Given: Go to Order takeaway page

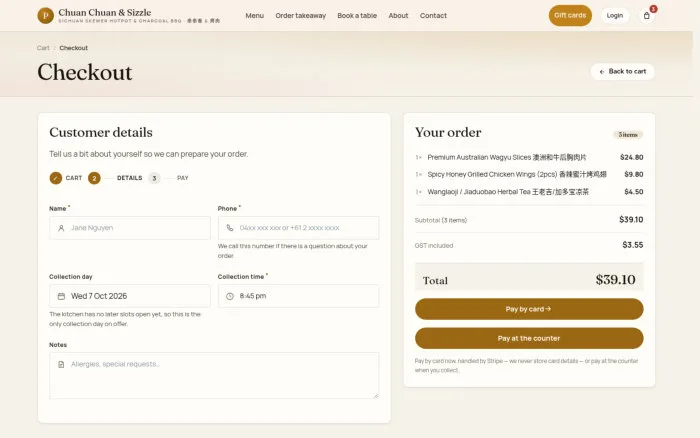Looking at the screenshot, I should click(300, 16).
